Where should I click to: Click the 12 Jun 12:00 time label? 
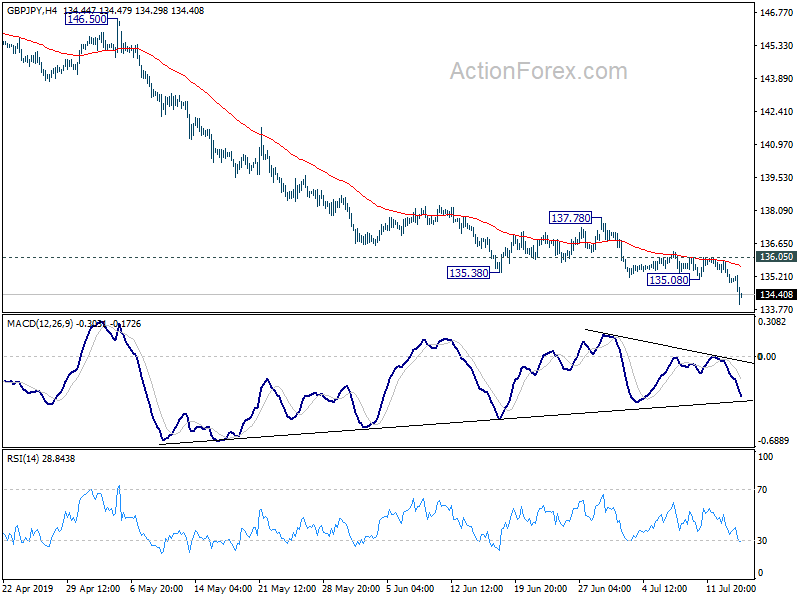click(477, 589)
